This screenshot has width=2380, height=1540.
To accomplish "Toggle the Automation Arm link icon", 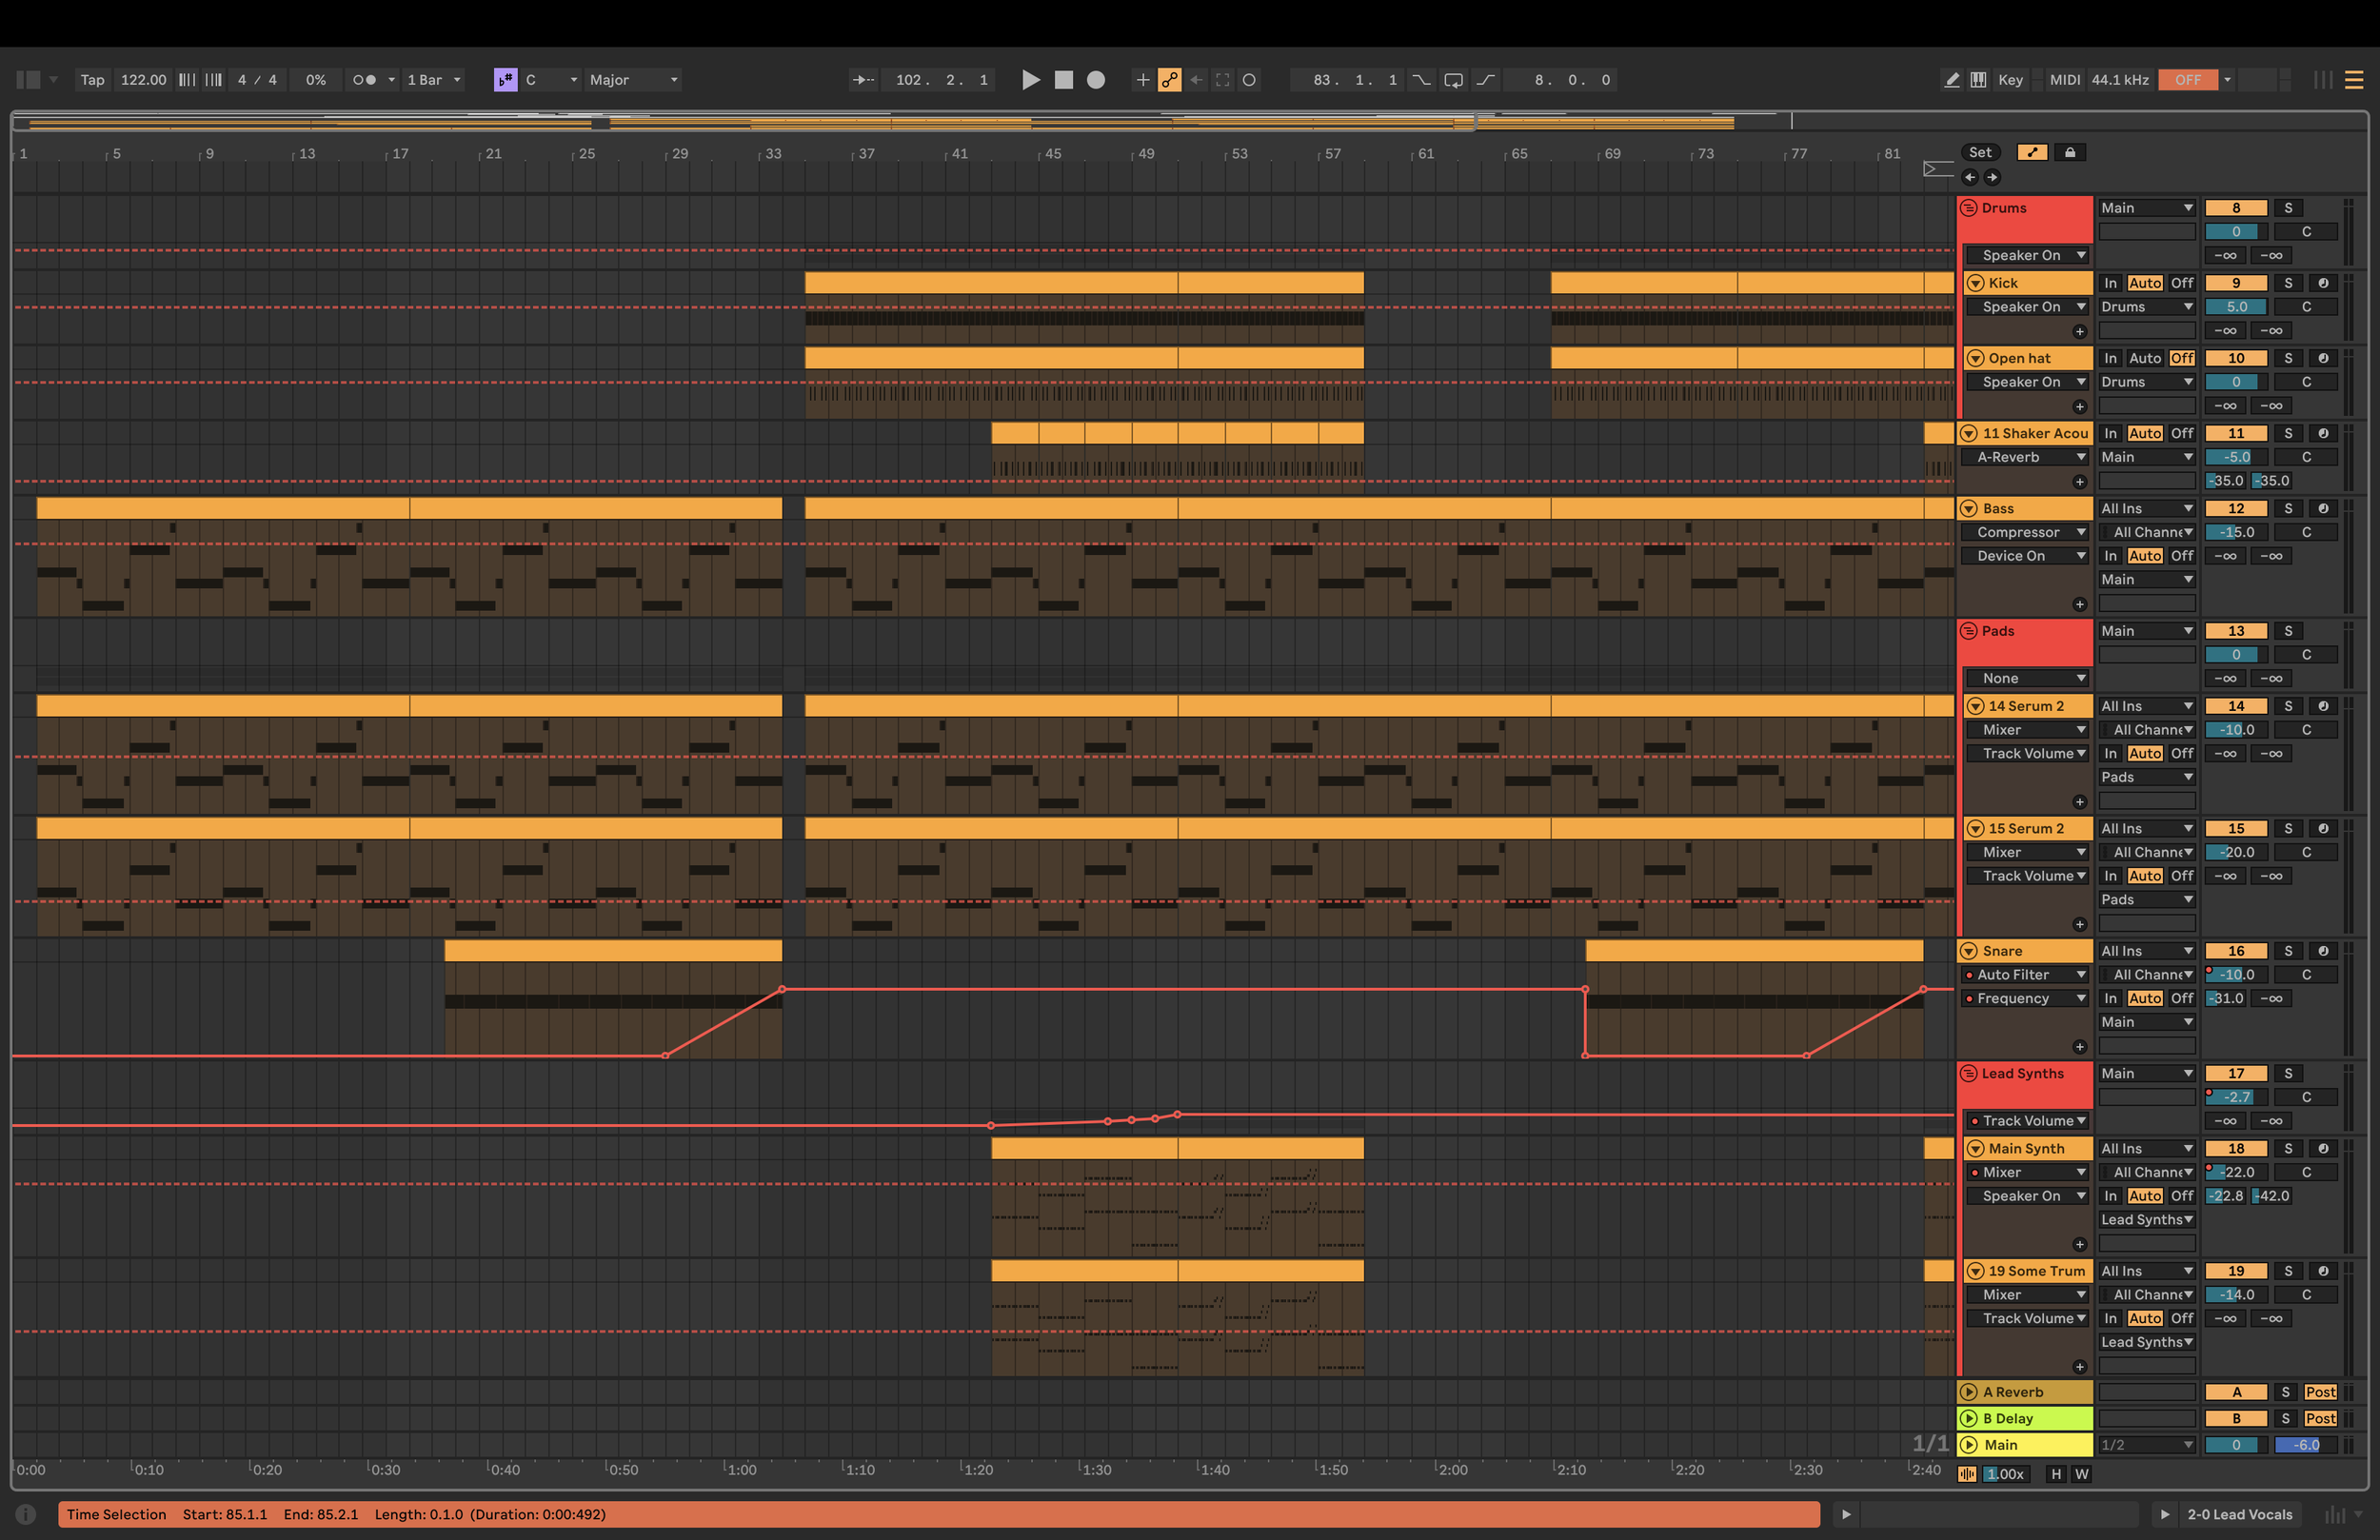I will point(1169,80).
